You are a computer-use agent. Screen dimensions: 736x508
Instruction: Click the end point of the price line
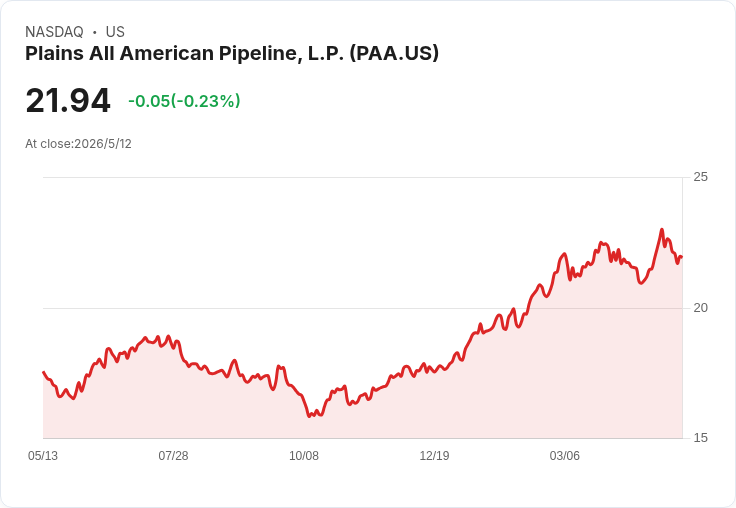(x=682, y=257)
